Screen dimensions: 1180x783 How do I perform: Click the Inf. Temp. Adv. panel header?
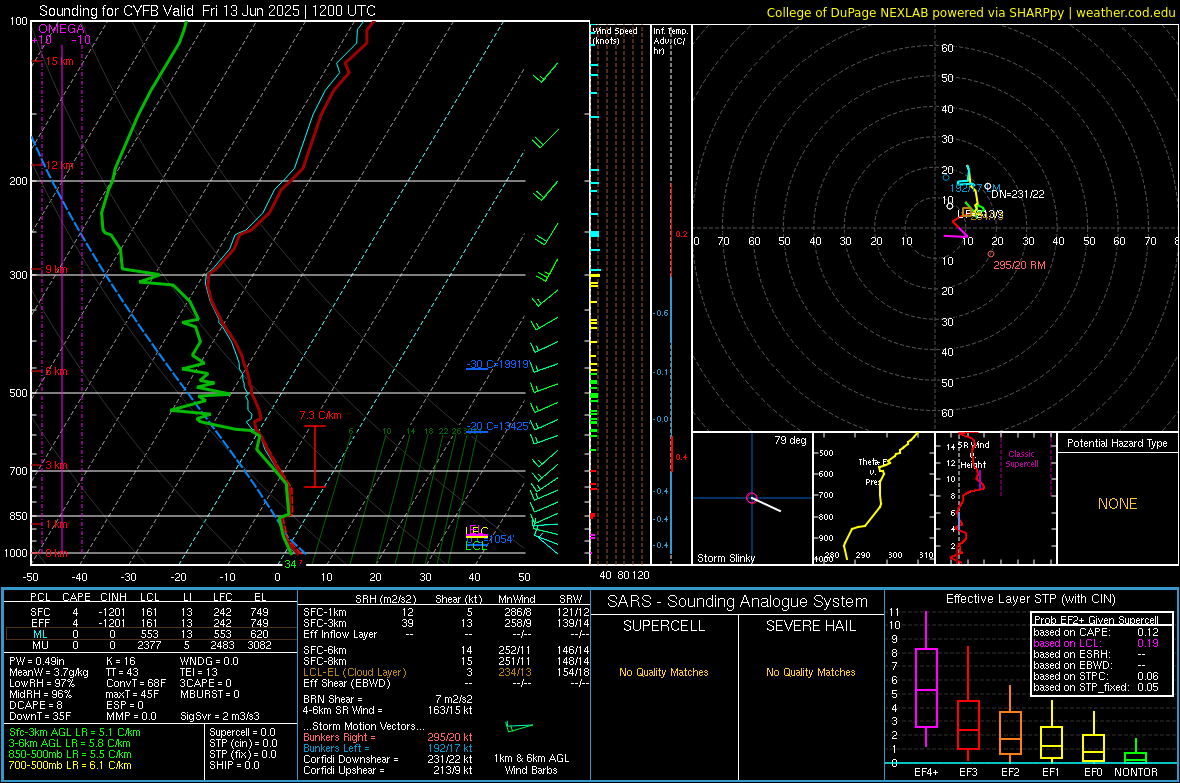click(x=670, y=41)
